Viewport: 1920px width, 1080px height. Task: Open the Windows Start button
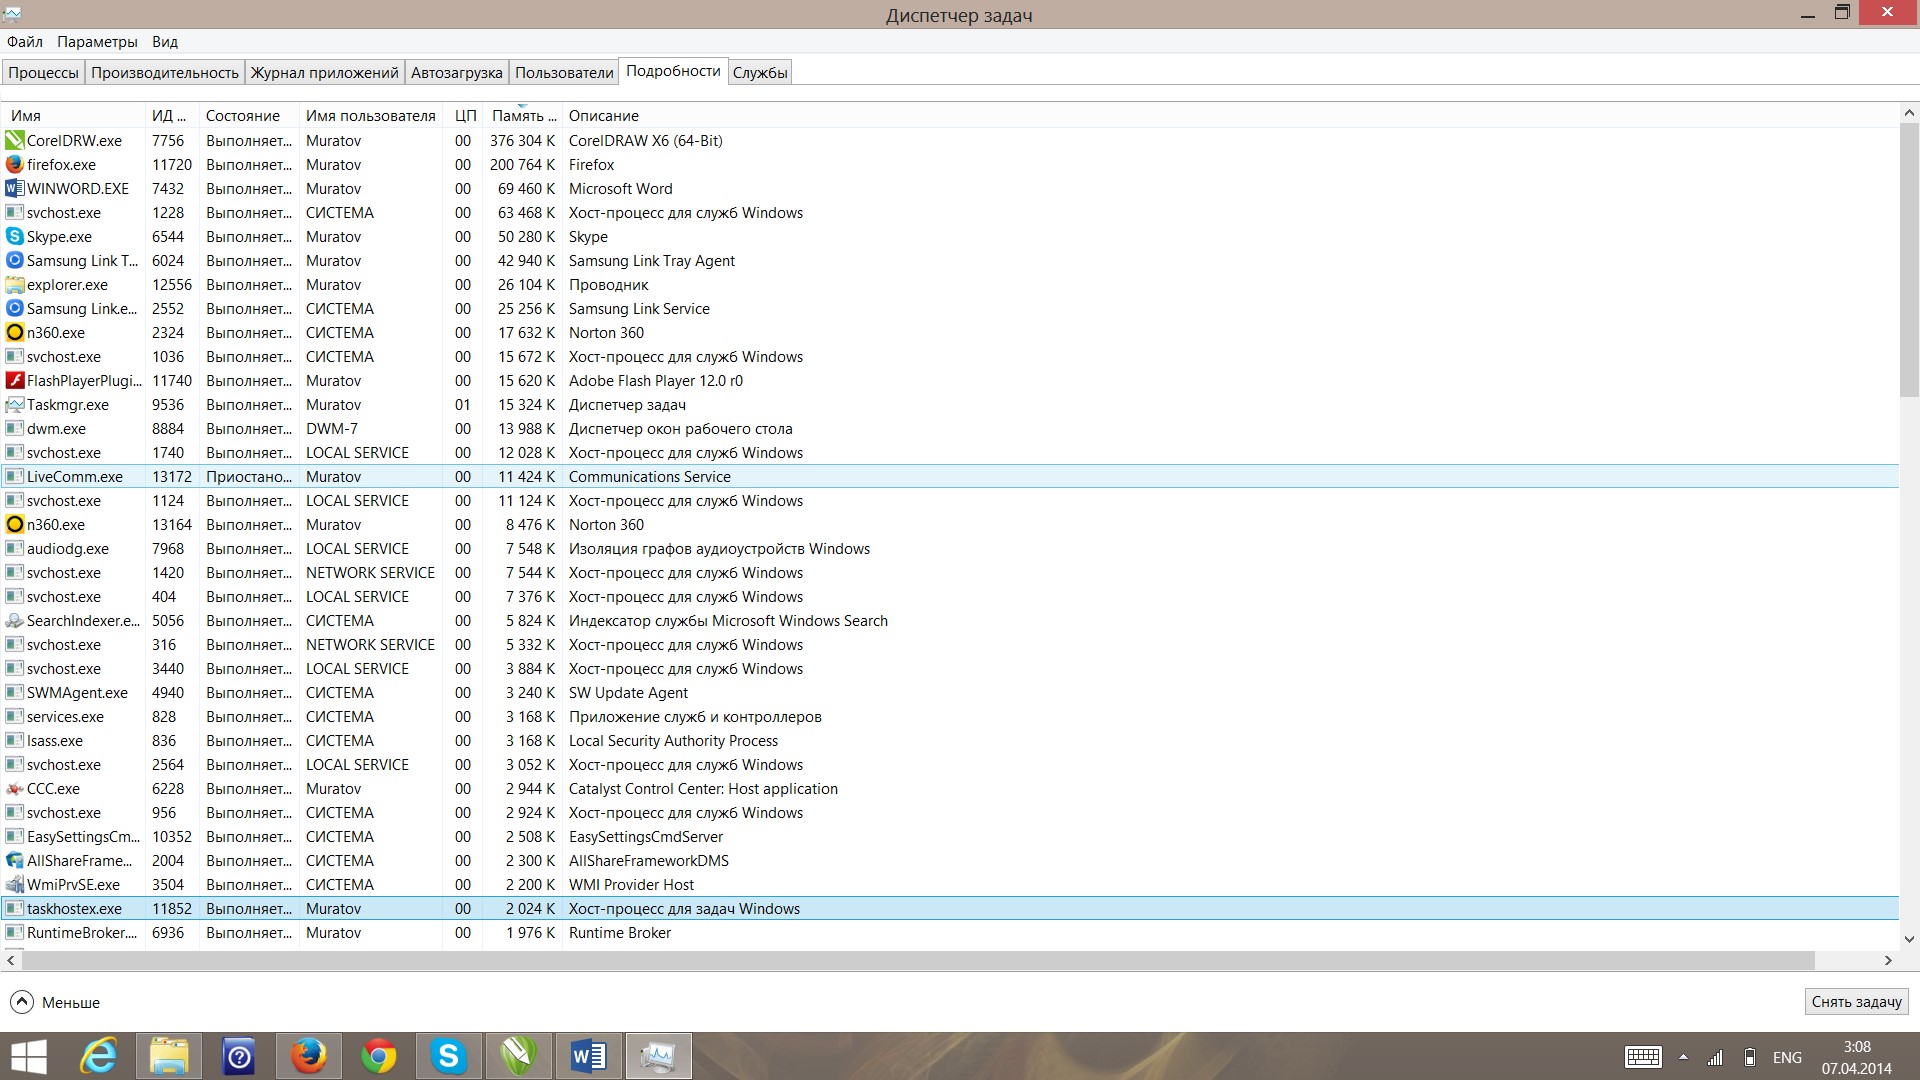(x=29, y=1056)
